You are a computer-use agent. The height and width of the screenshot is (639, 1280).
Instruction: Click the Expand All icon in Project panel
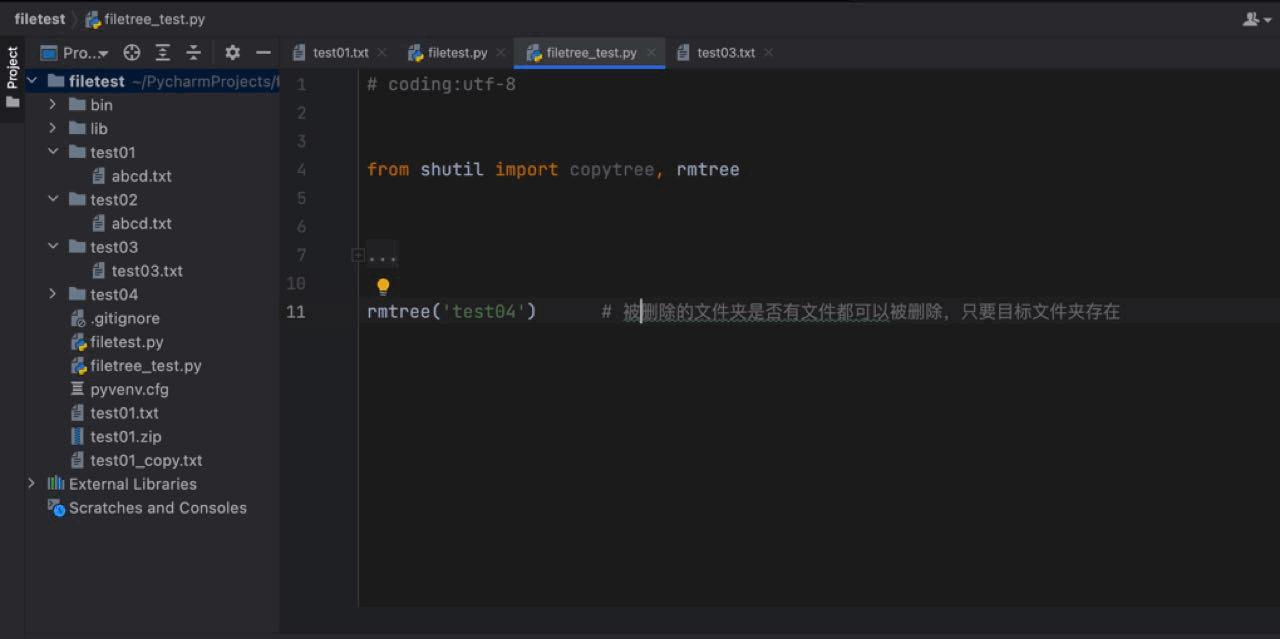coord(163,53)
